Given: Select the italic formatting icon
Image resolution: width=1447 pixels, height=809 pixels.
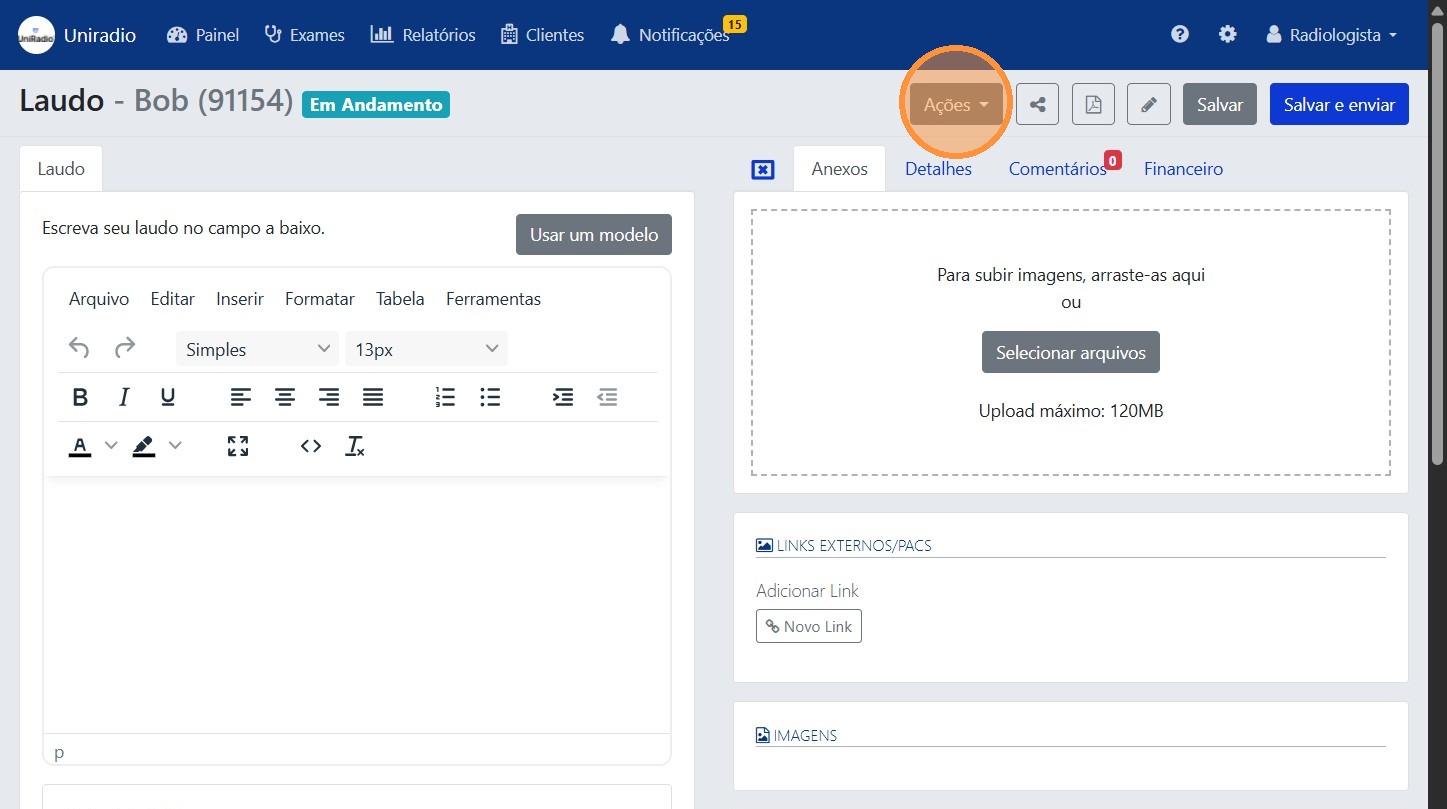Looking at the screenshot, I should point(124,396).
